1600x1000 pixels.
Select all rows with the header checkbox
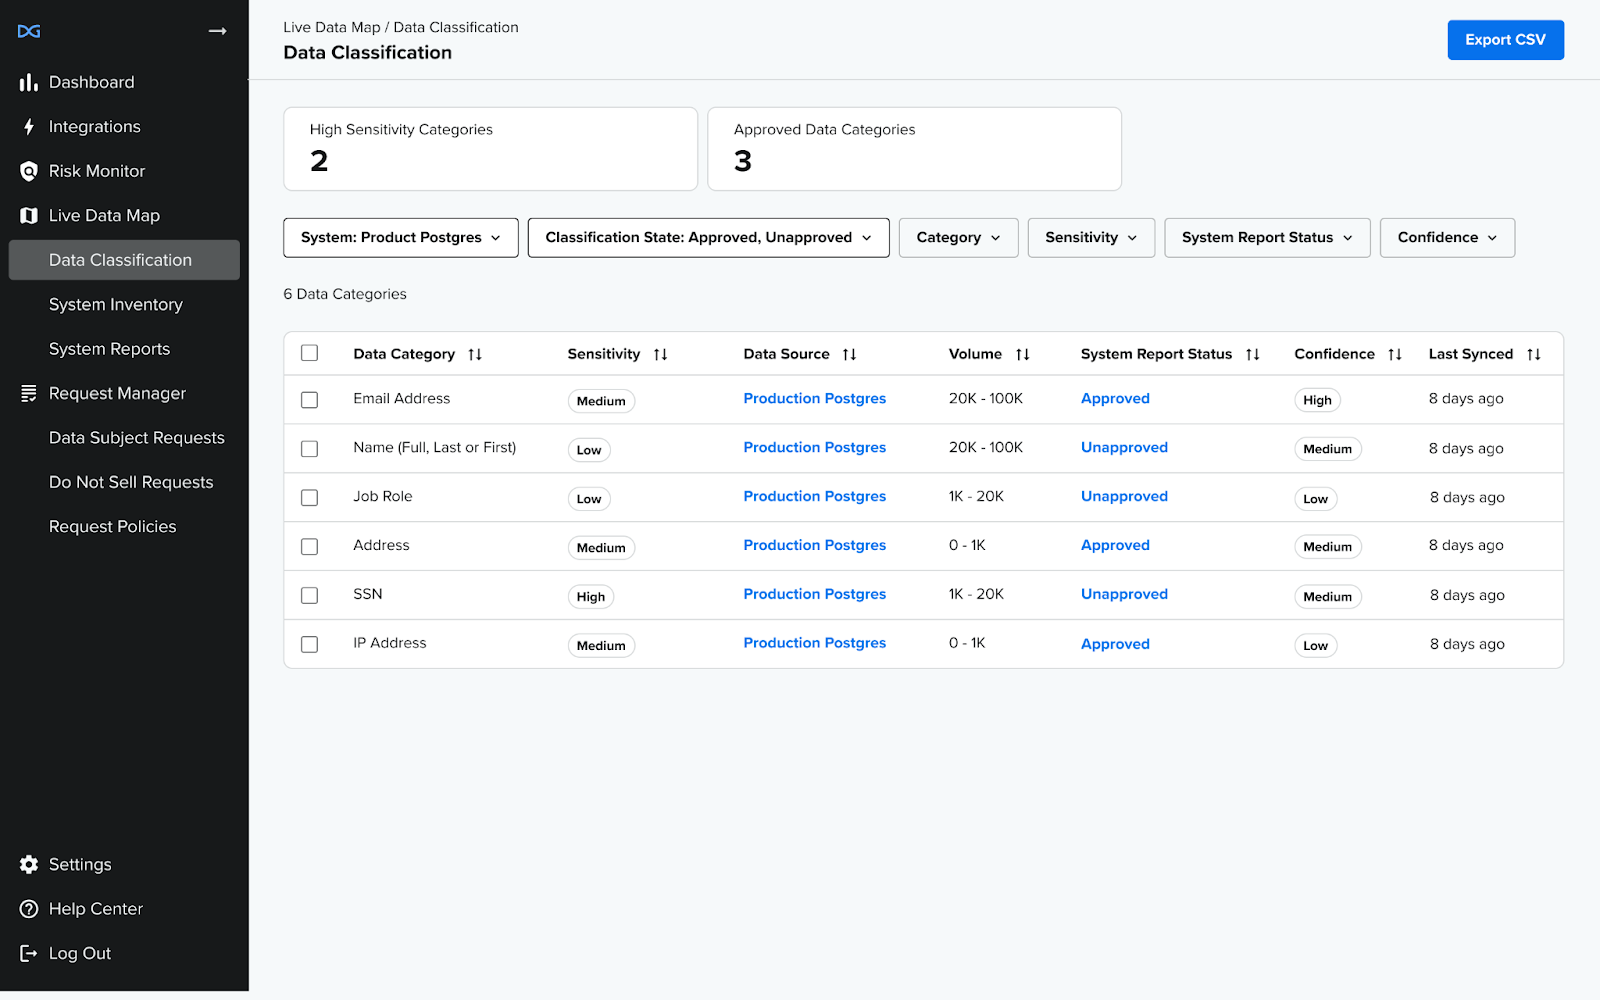309,352
